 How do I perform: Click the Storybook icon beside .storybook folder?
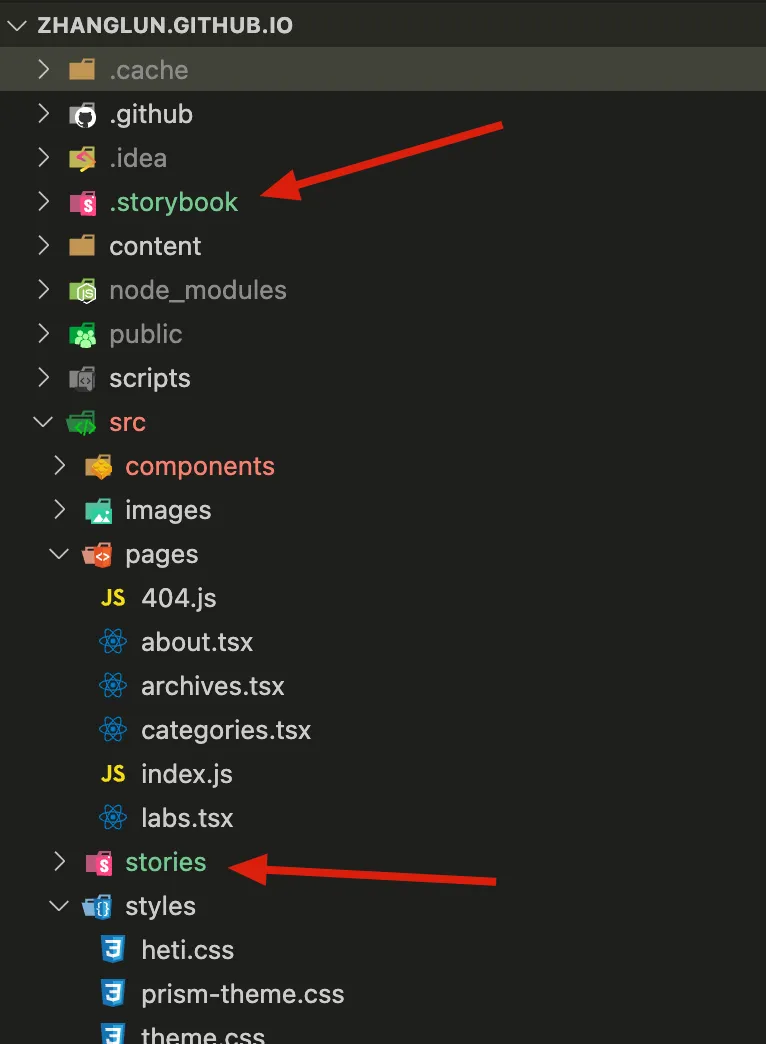click(x=82, y=203)
